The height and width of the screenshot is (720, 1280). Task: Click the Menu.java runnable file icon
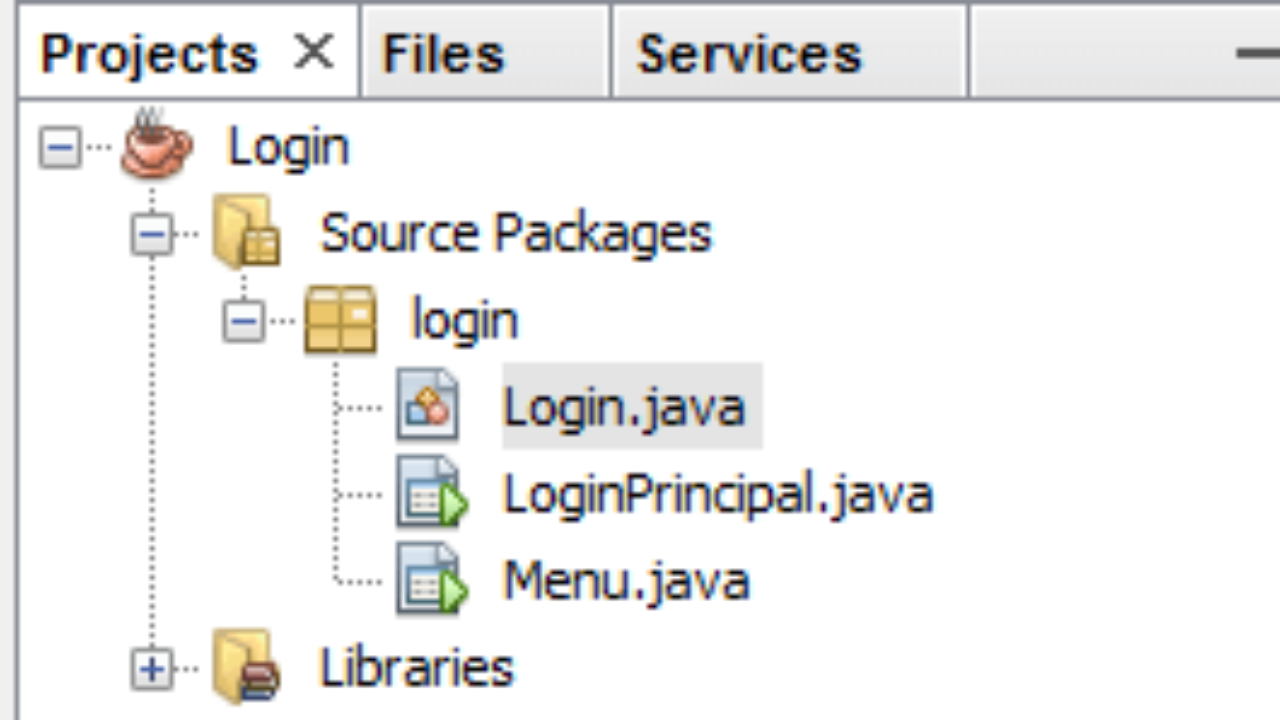pos(431,580)
